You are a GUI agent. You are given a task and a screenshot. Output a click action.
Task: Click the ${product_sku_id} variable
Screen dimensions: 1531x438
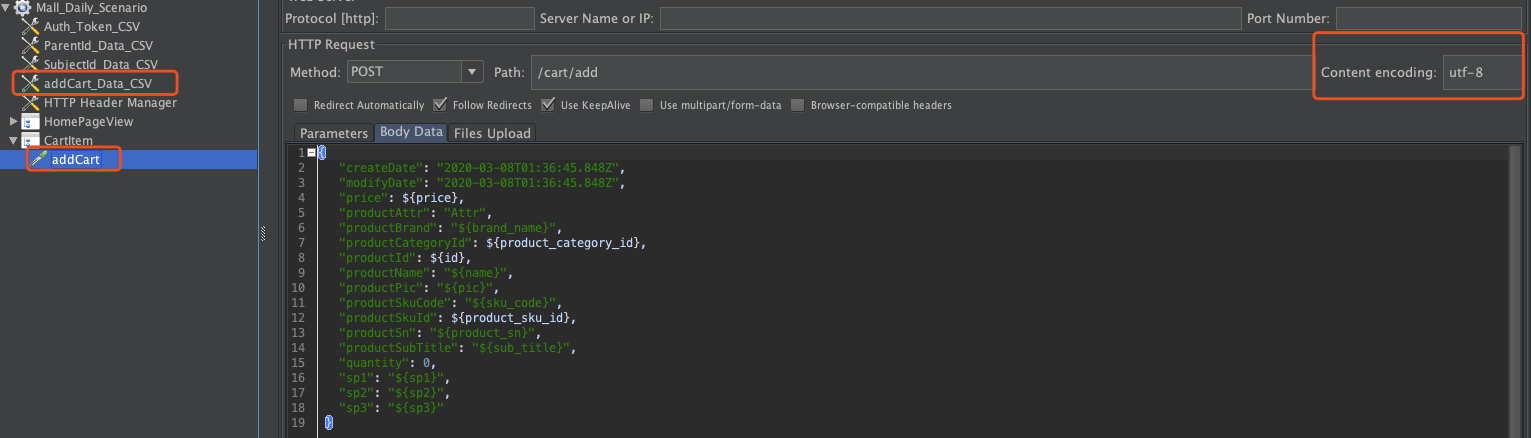point(510,318)
